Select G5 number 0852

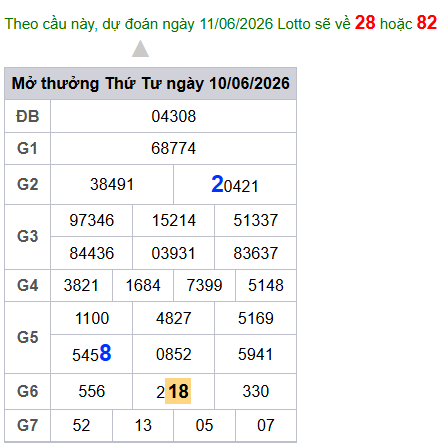click(x=174, y=354)
